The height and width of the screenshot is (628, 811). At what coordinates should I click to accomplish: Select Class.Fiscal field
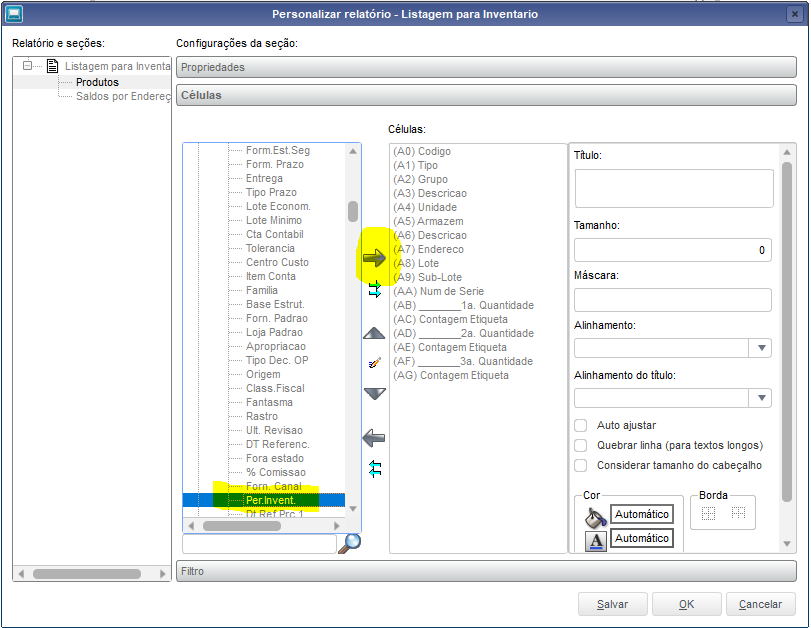(x=275, y=388)
